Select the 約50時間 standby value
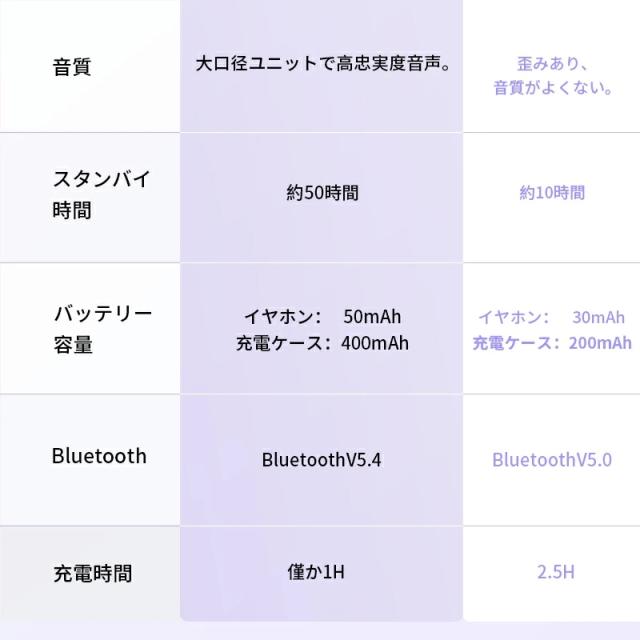Screen dimensions: 640x640 [321, 193]
